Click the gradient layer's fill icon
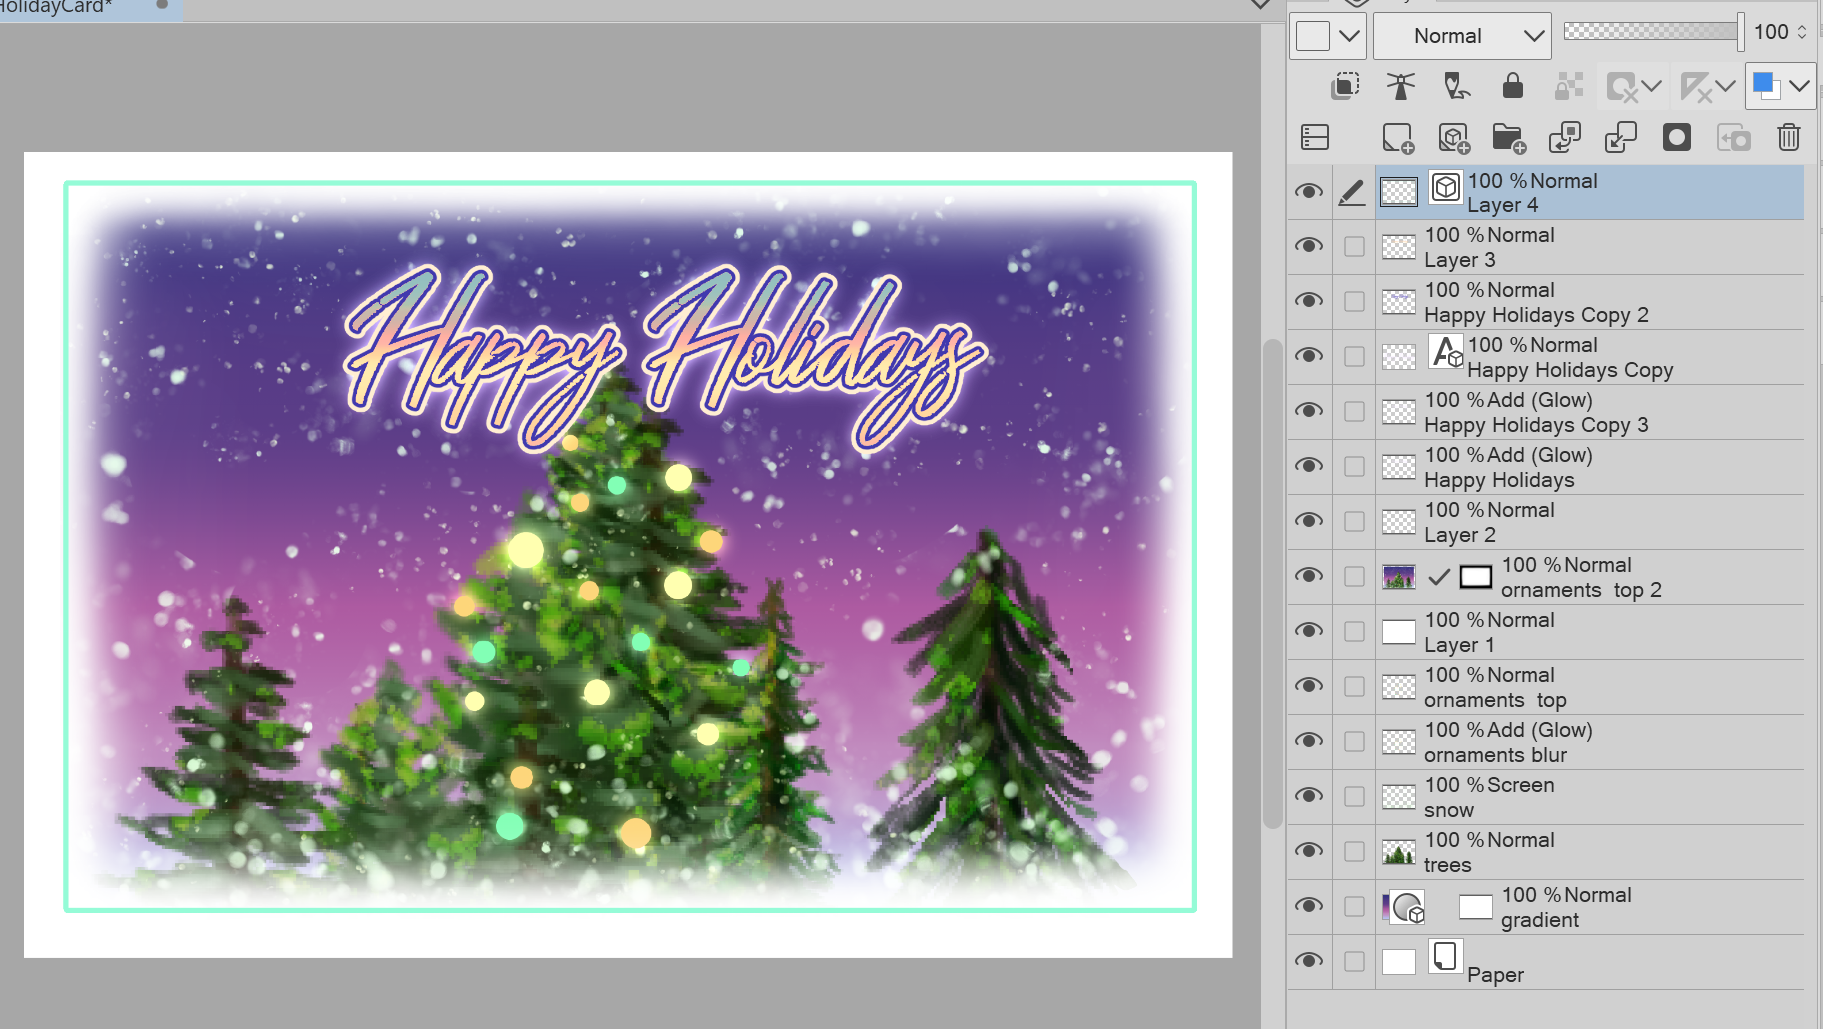This screenshot has height=1029, width=1823. pyautogui.click(x=1407, y=907)
